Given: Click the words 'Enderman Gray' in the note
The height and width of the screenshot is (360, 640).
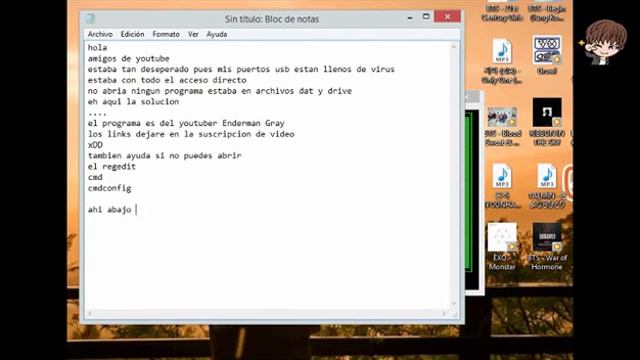Looking at the screenshot, I should point(253,123).
